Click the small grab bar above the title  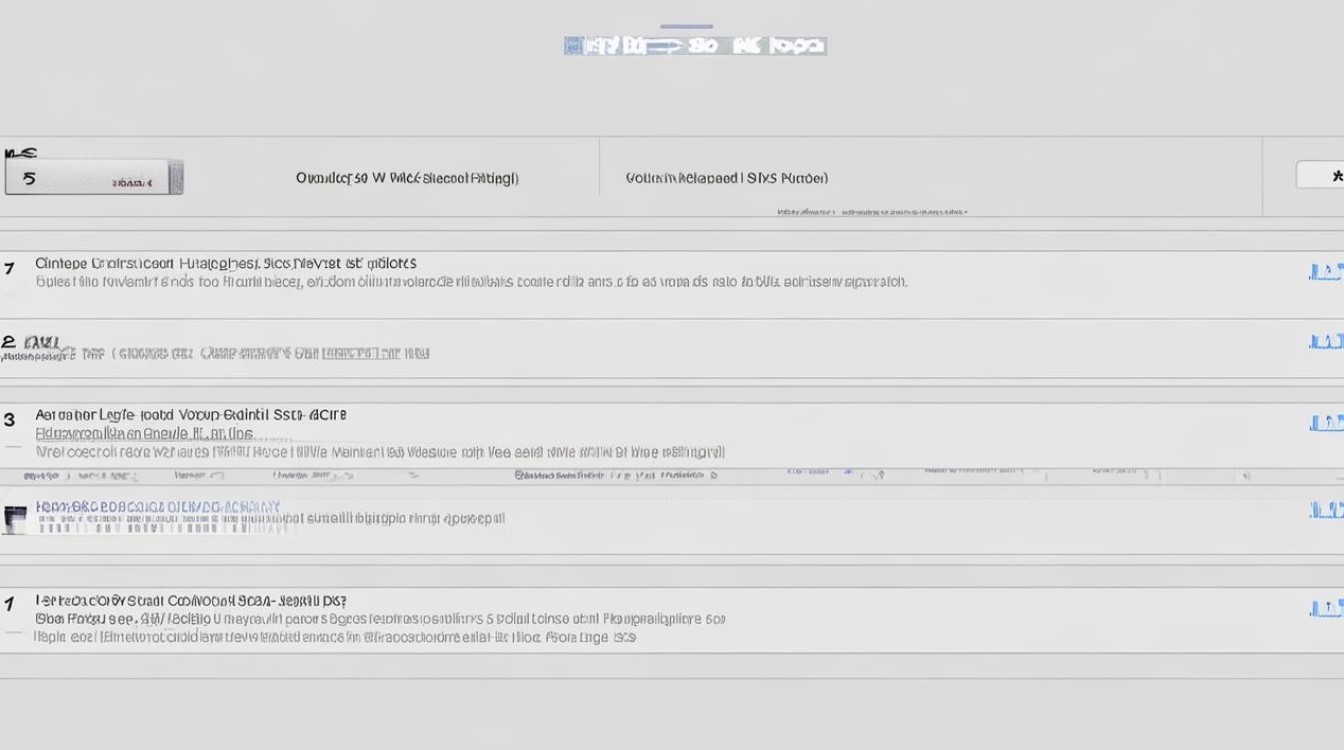(686, 27)
